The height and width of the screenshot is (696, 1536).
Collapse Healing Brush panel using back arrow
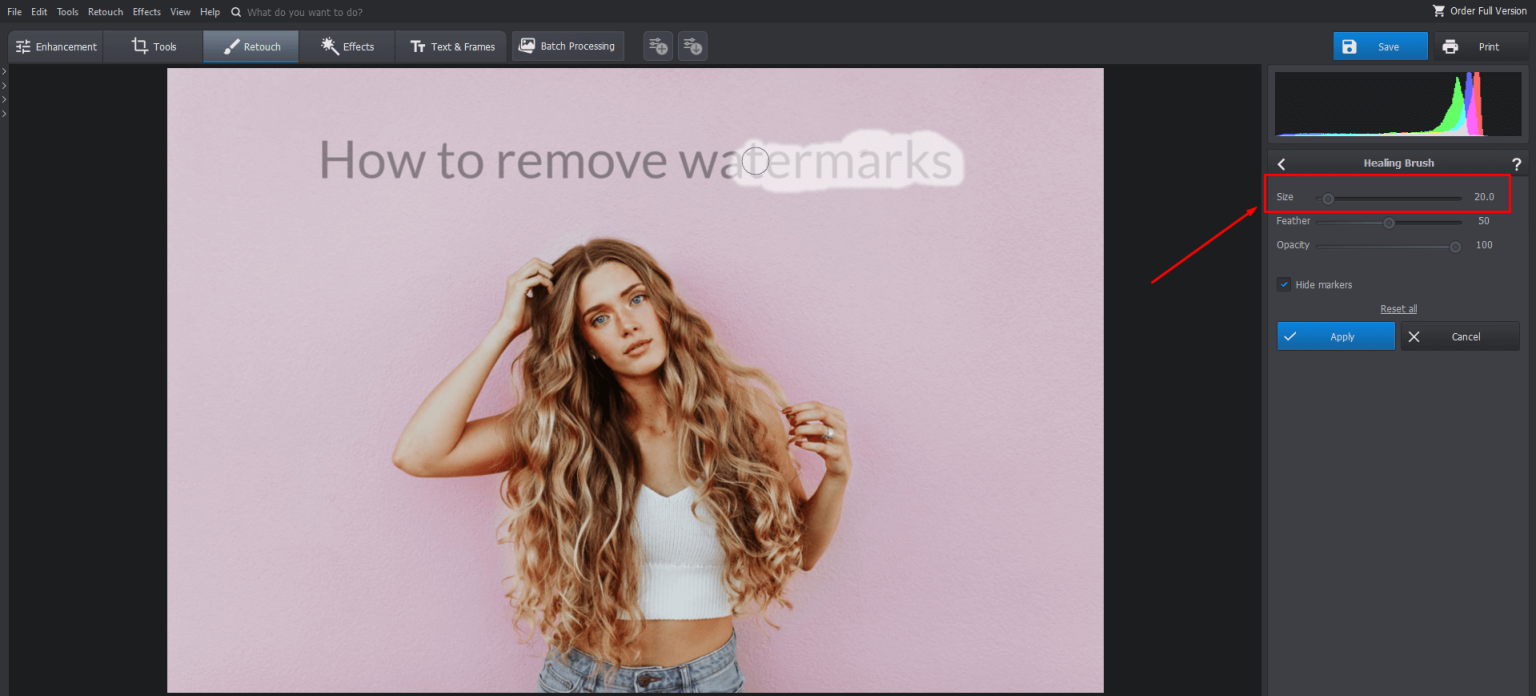(1281, 163)
